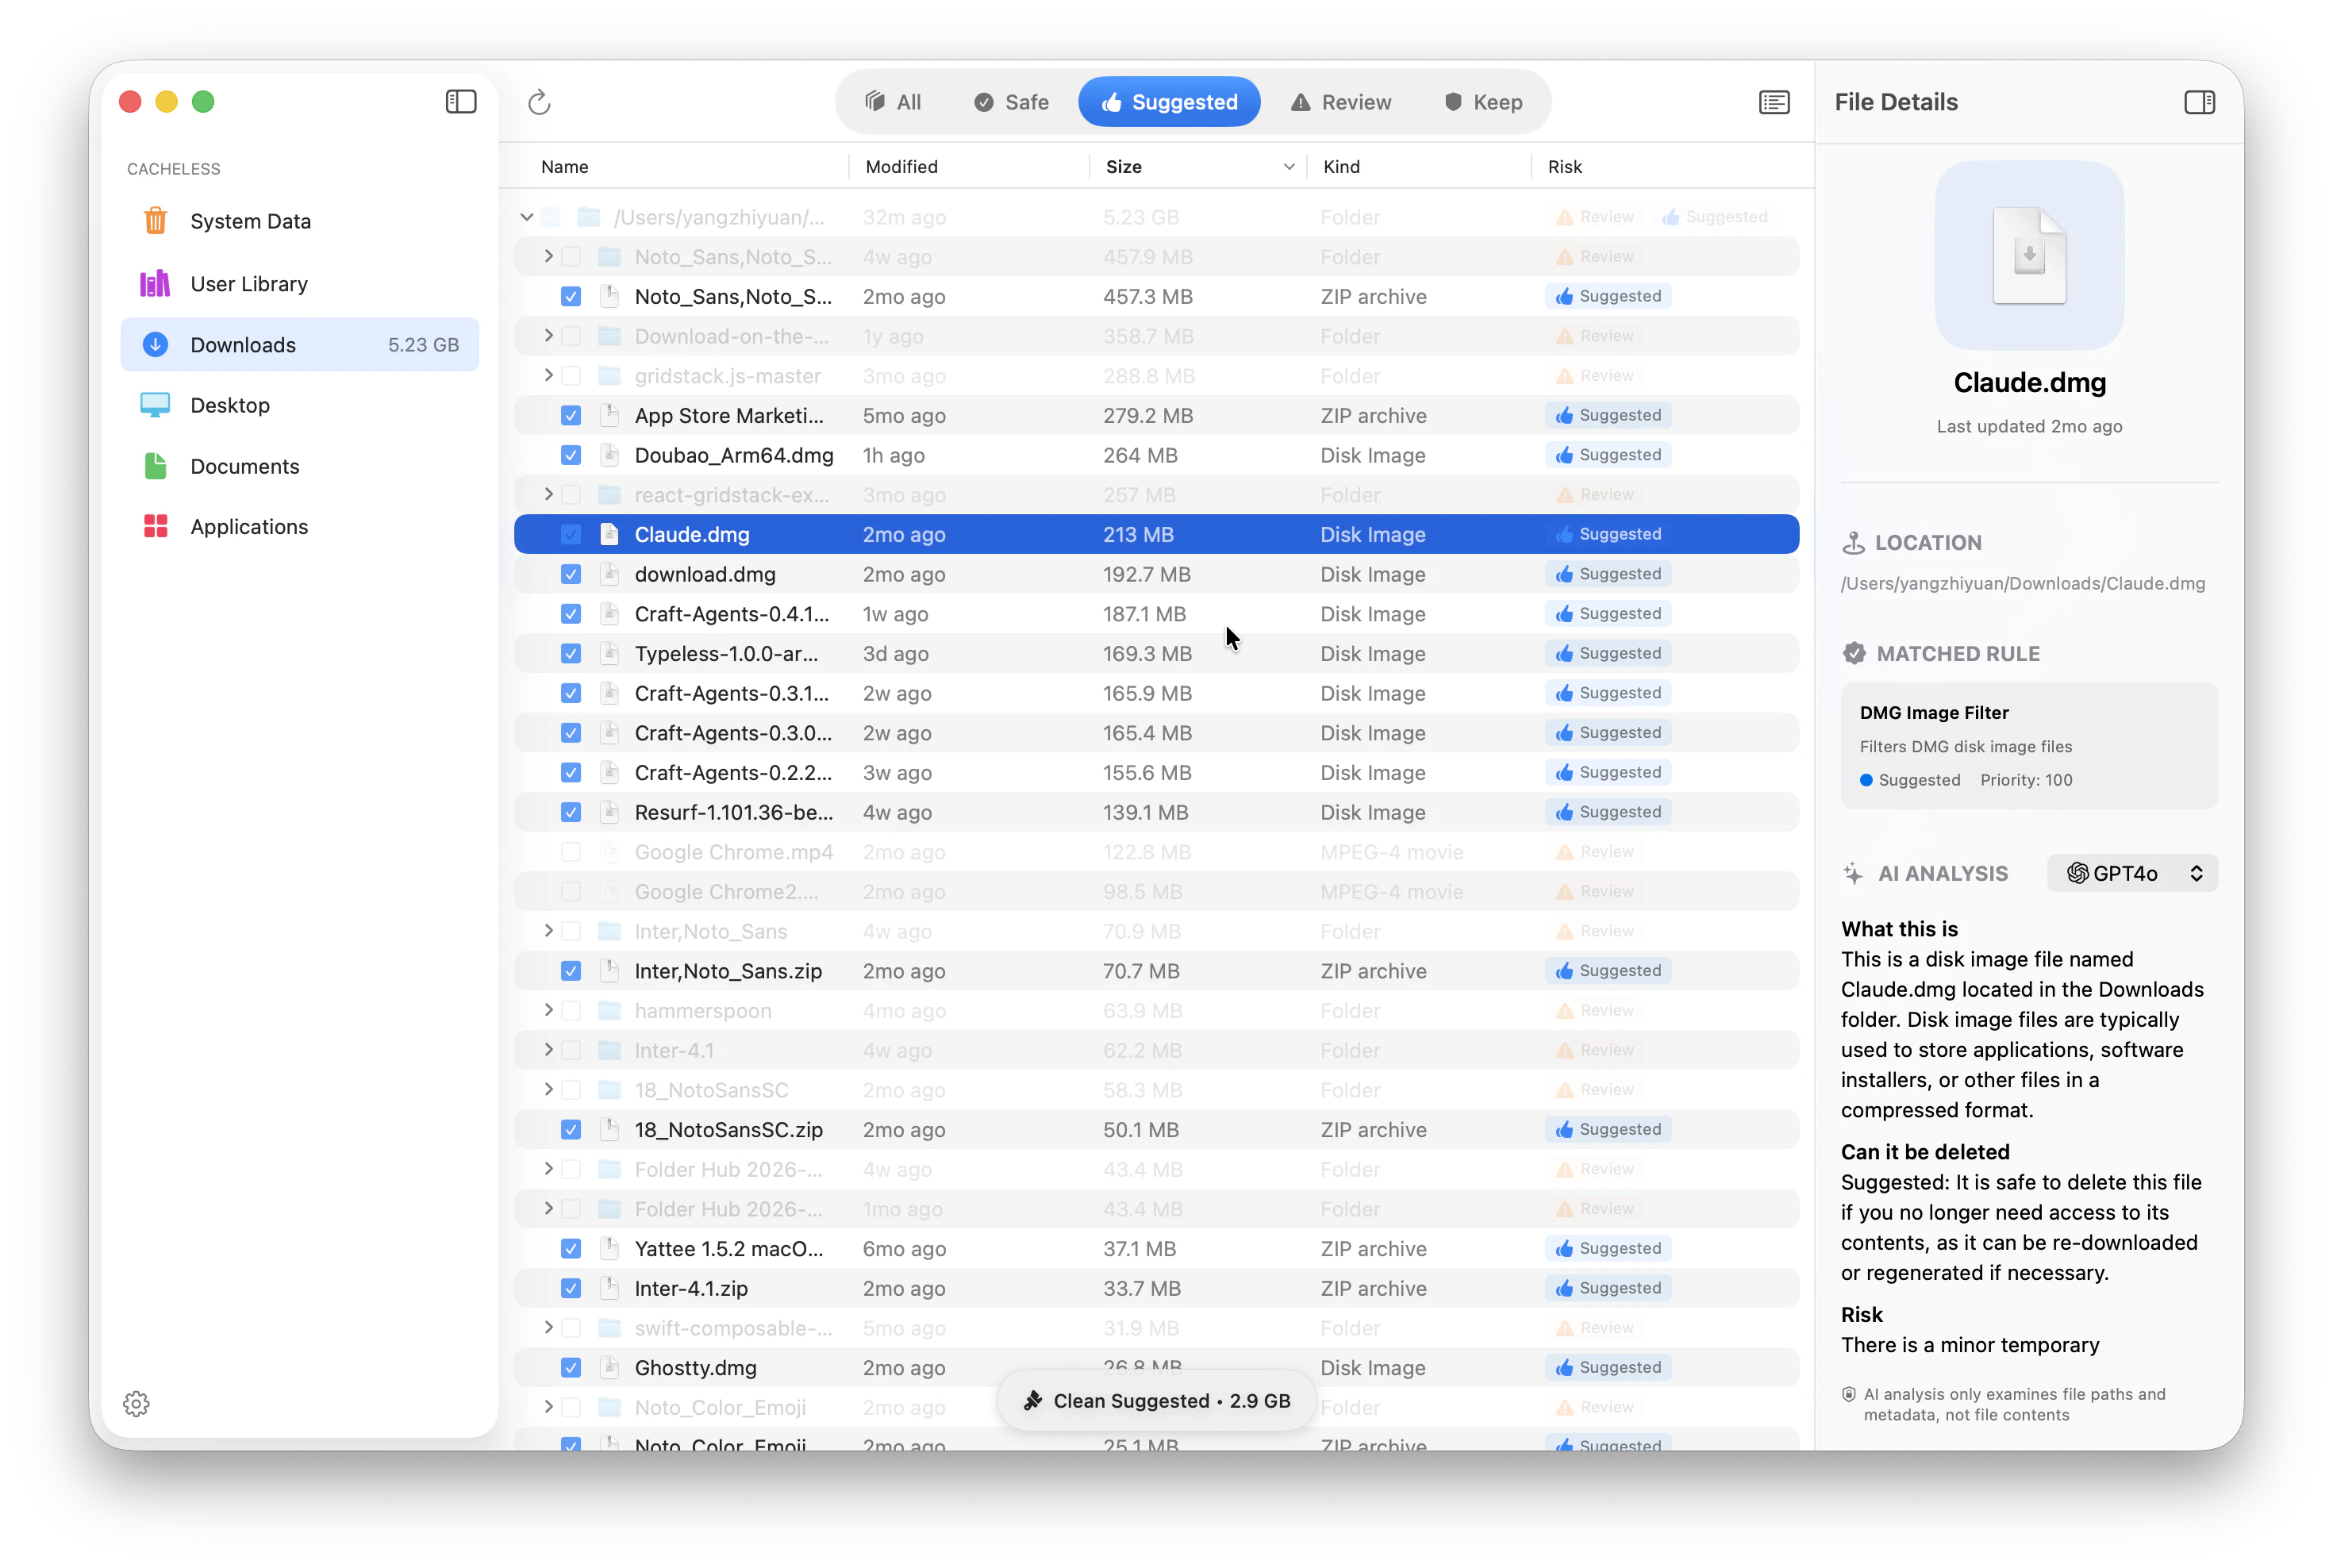Image resolution: width=2333 pixels, height=1568 pixels.
Task: Toggle the left sidebar panel icon
Action: [x=461, y=102]
